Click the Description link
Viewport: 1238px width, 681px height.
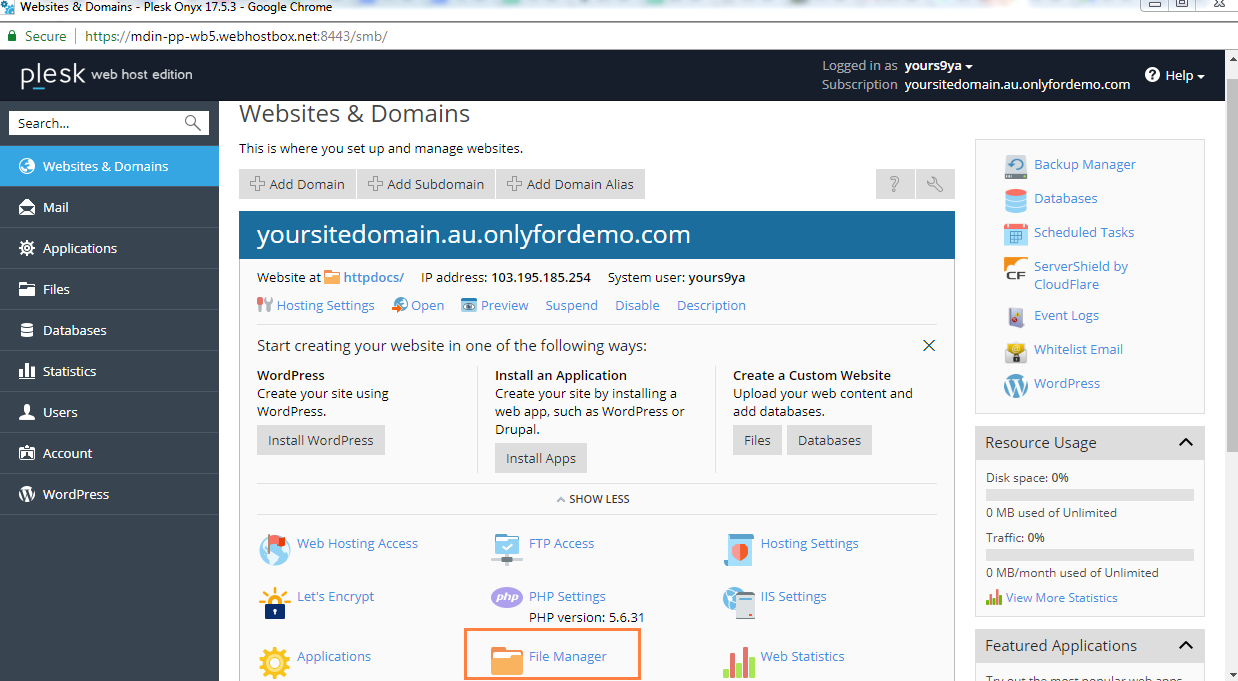click(x=711, y=306)
